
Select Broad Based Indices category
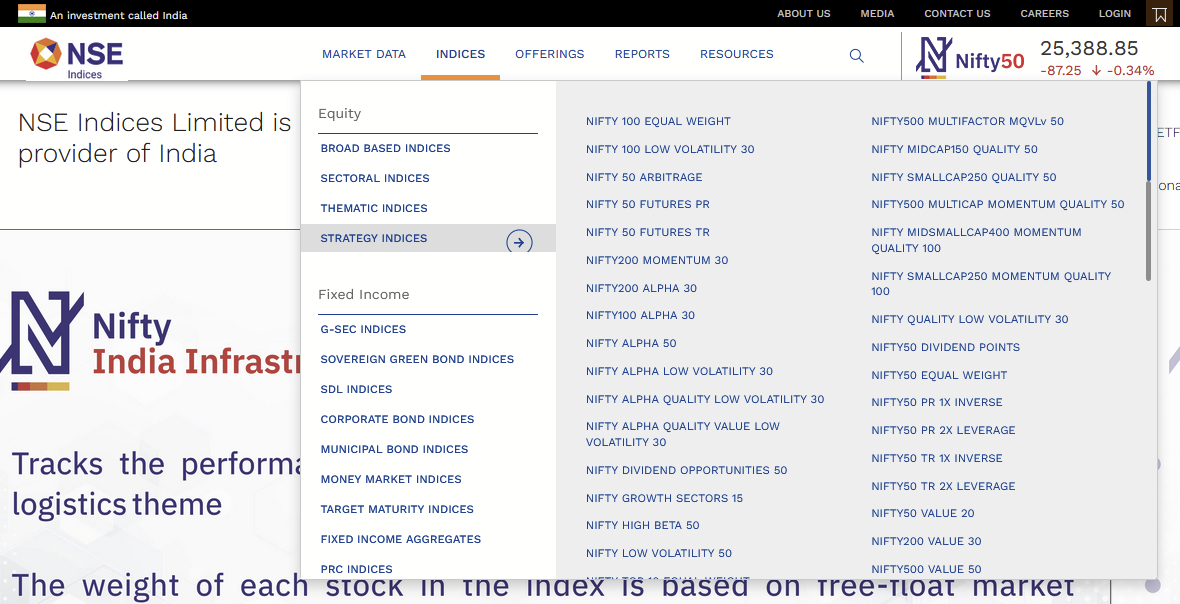pos(385,148)
